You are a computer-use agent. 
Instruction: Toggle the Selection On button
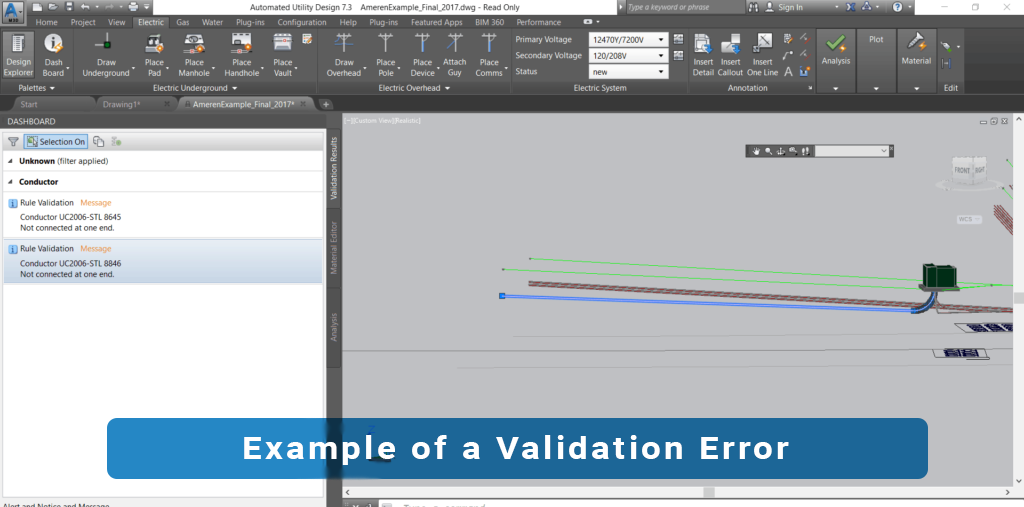point(56,142)
